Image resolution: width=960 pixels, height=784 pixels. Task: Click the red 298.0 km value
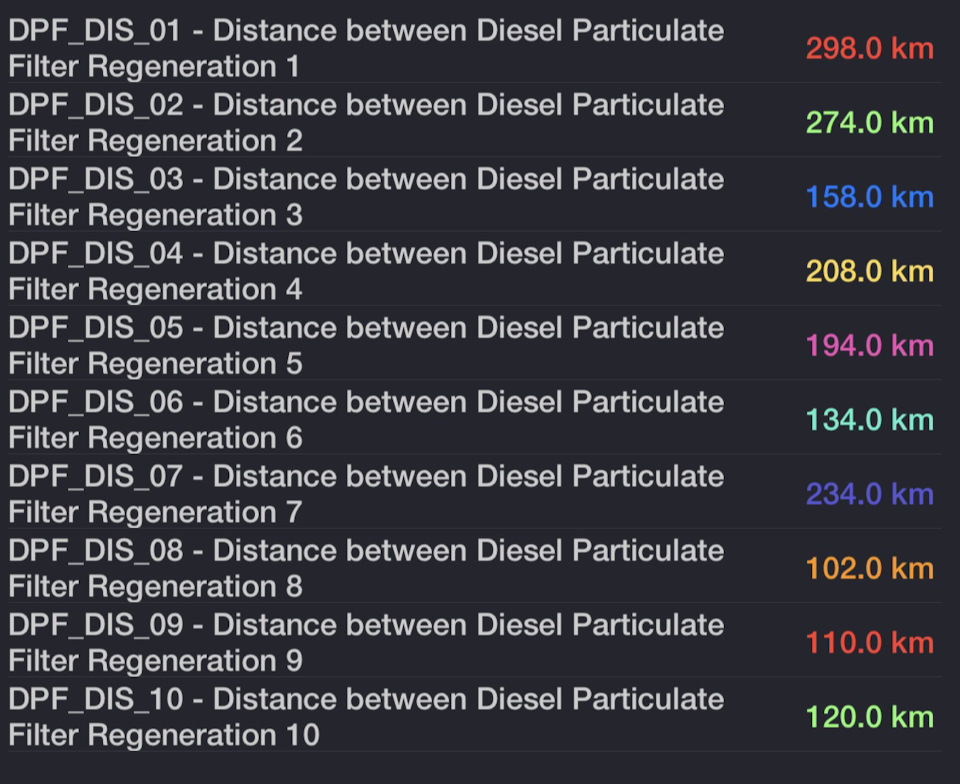coord(869,48)
